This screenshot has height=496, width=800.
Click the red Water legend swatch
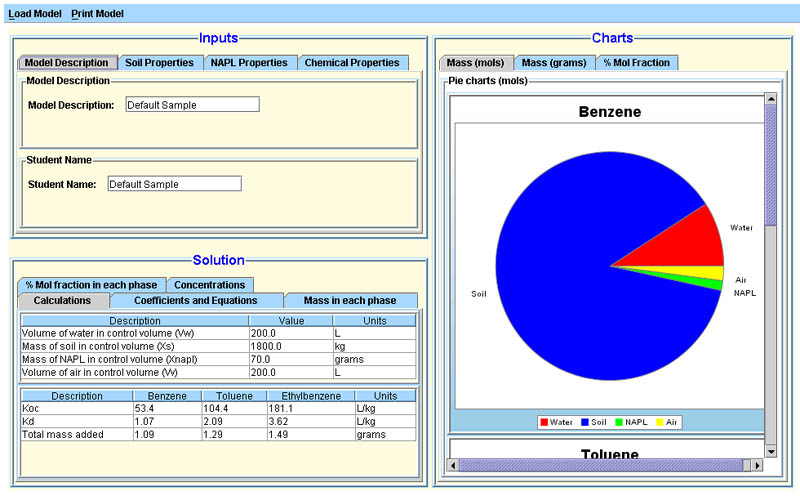(x=543, y=423)
